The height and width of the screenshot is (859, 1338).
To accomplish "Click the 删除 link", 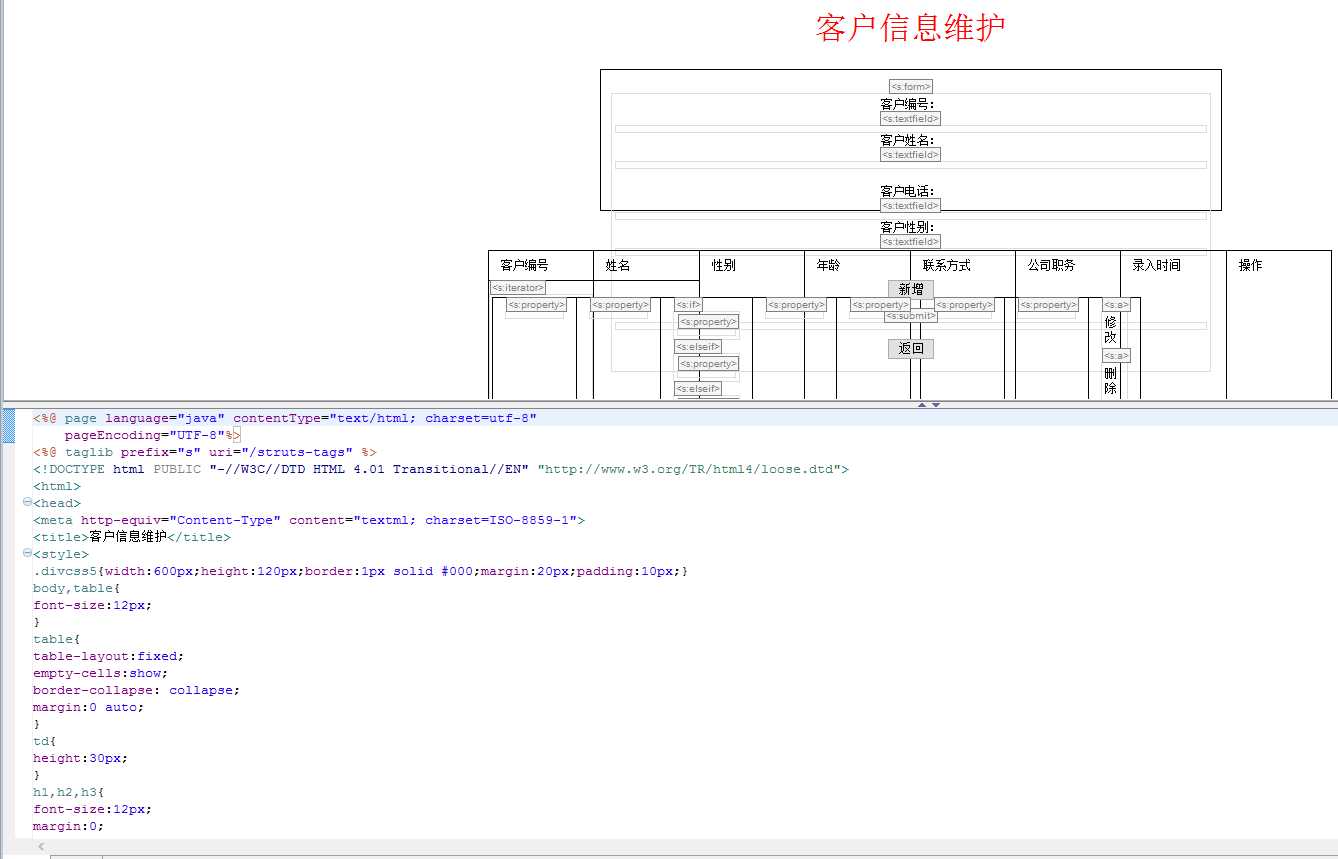I will coord(1110,381).
